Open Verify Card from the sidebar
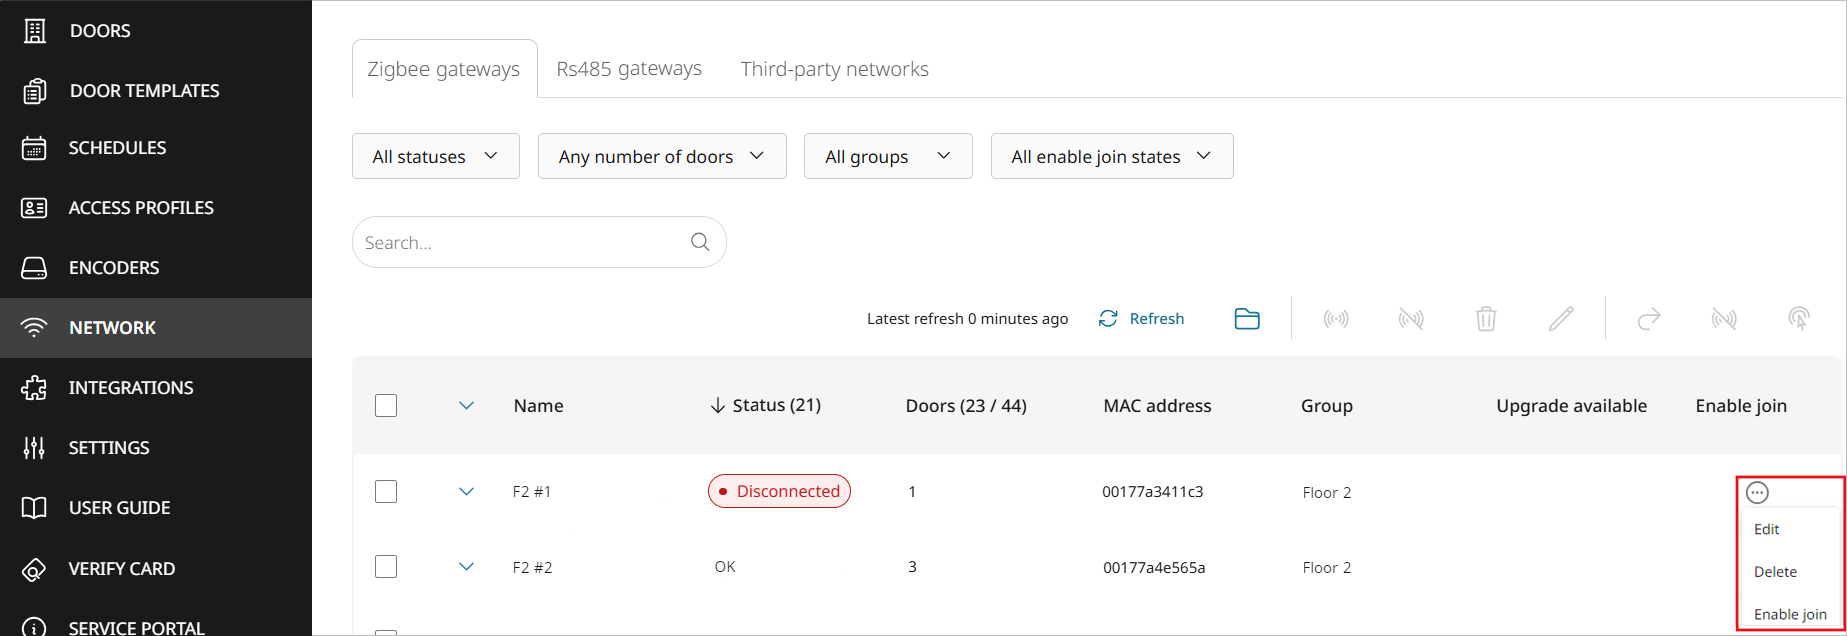 tap(121, 569)
